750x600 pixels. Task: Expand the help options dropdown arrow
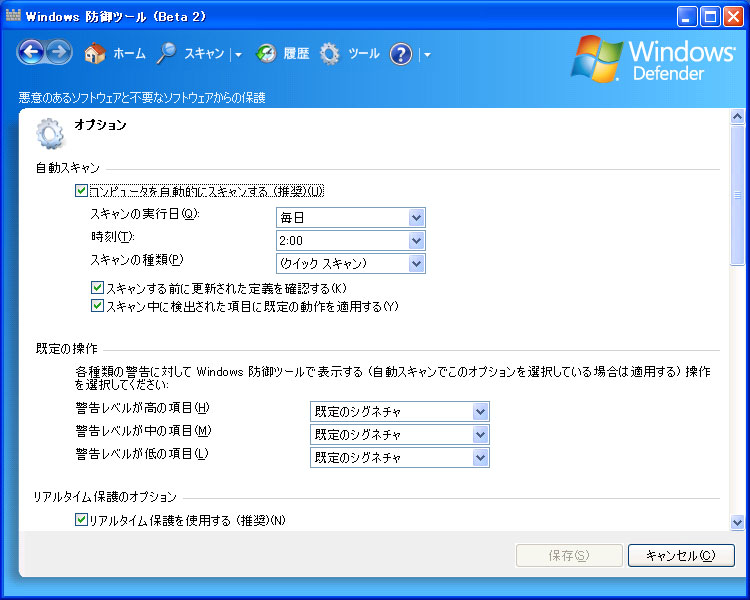(427, 55)
